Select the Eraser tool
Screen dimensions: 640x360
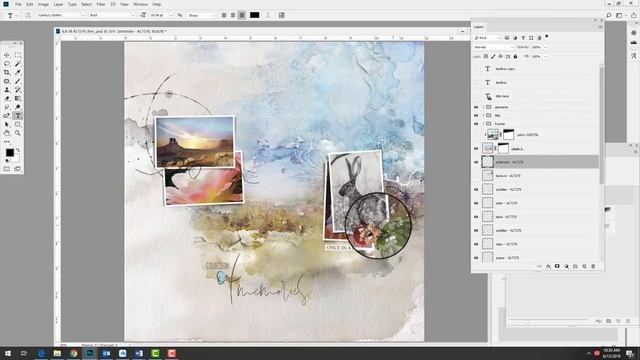(x=7, y=98)
